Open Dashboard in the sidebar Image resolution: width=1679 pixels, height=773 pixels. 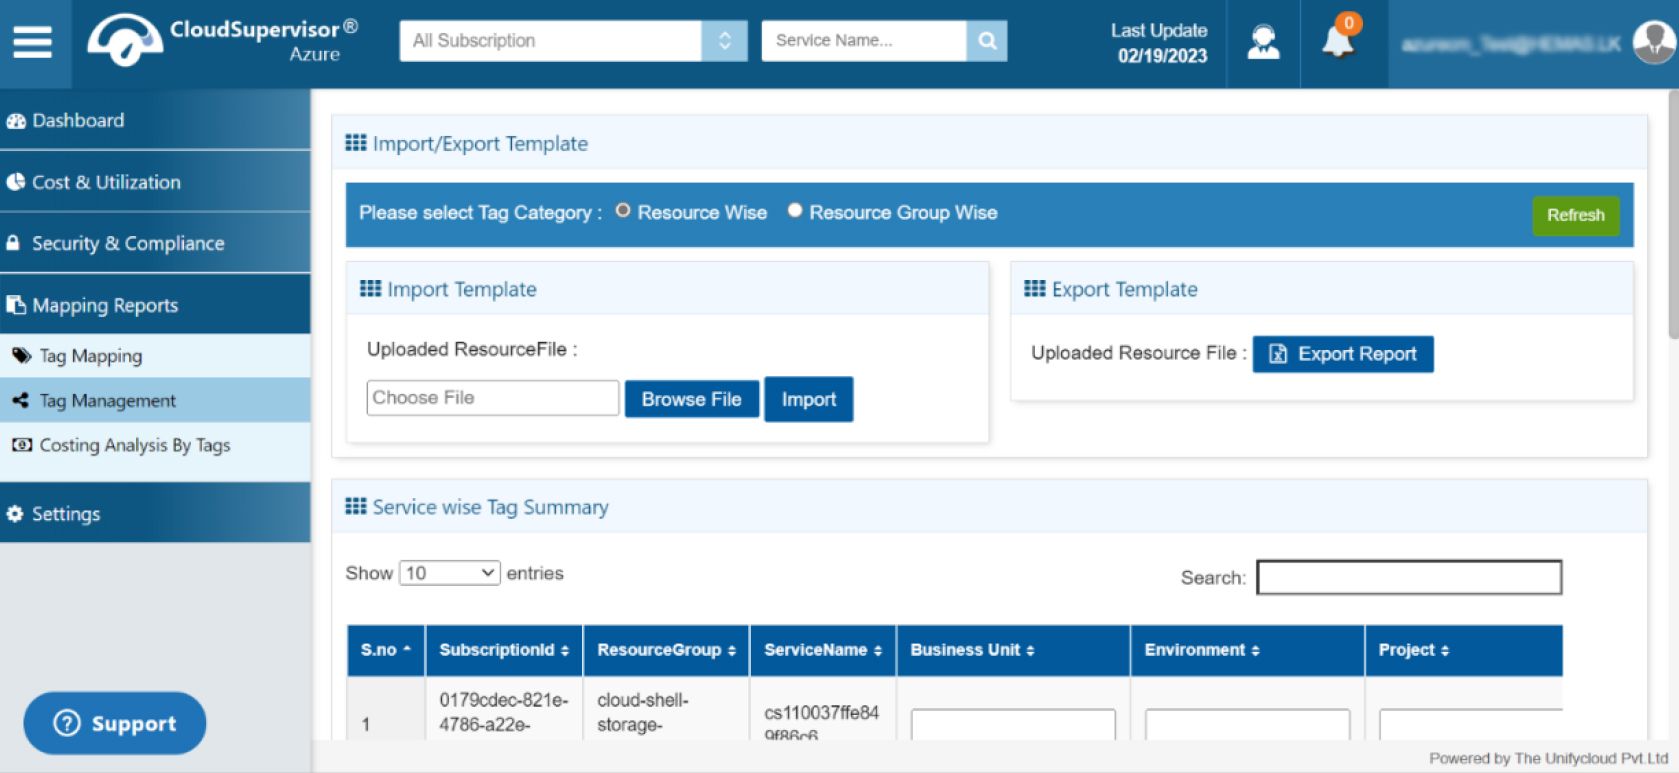coord(155,120)
